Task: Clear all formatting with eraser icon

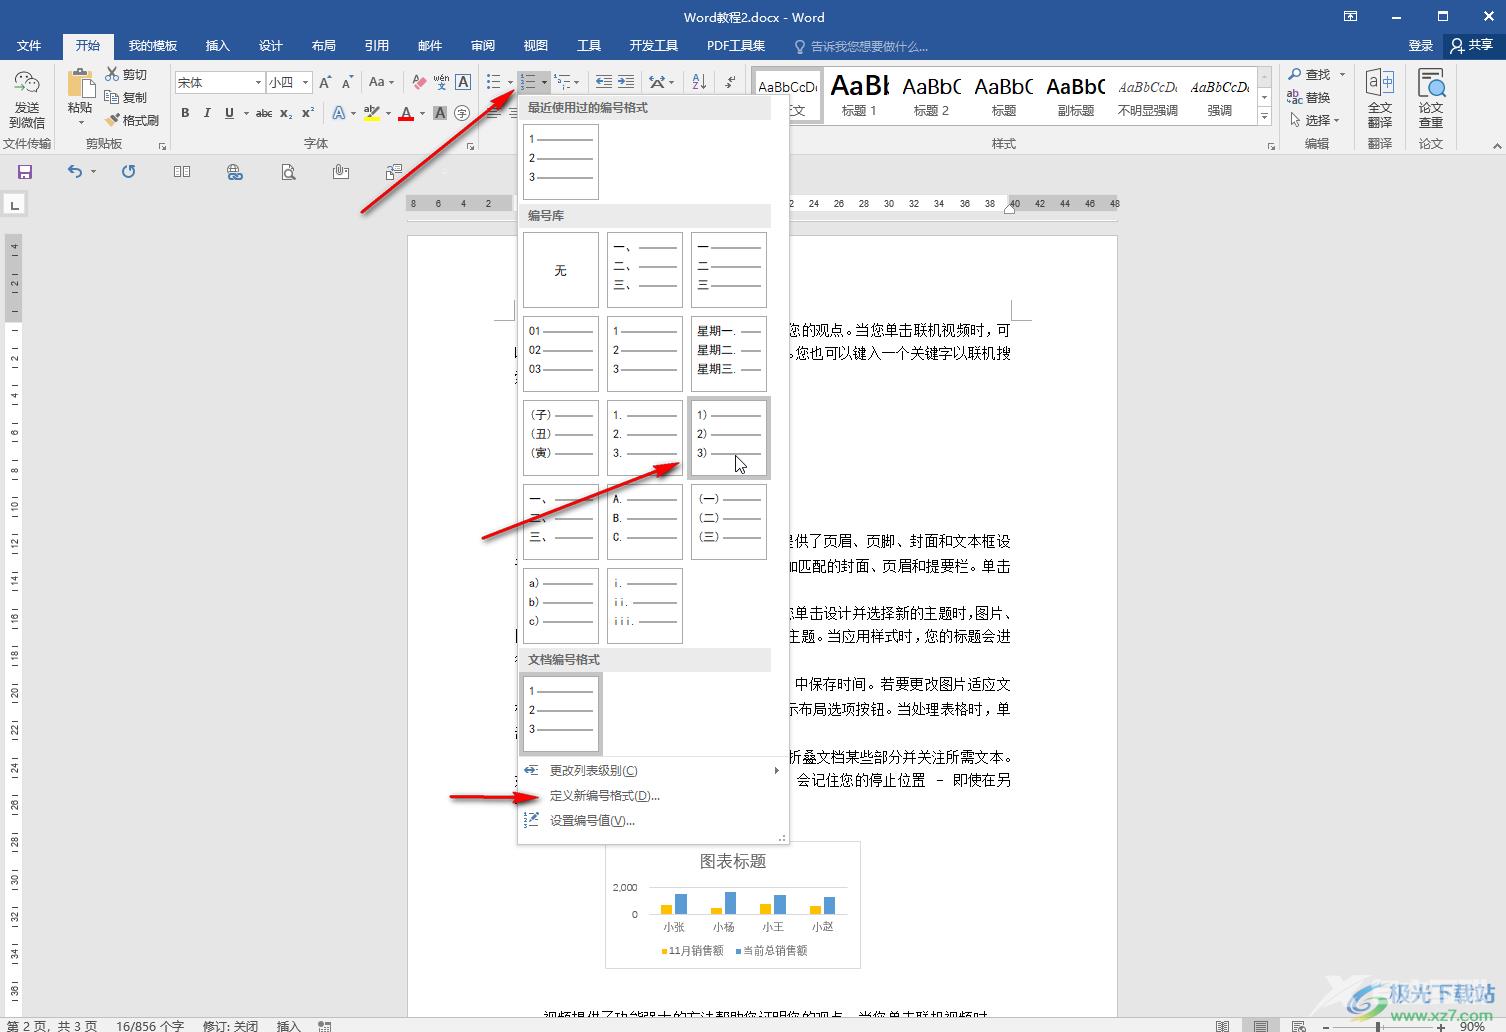Action: click(419, 83)
